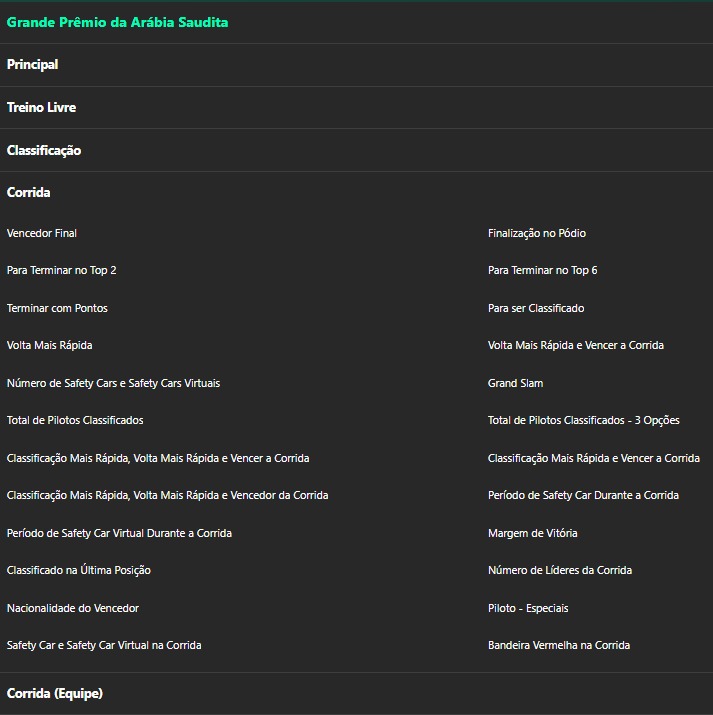
Task: Expand the Principal section
Action: 33,65
